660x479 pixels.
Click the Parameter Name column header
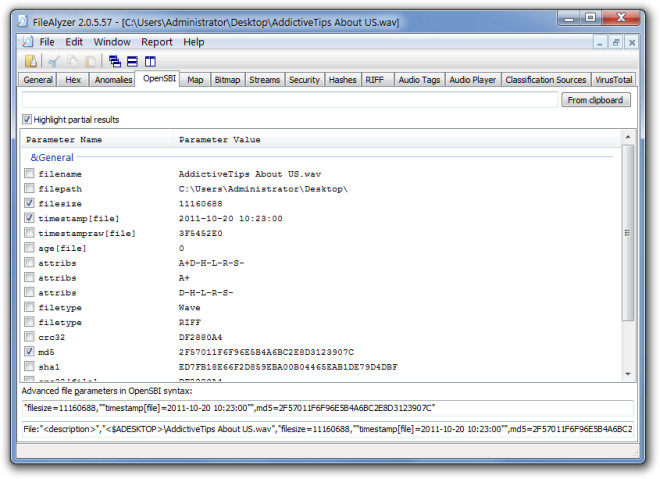[97, 139]
